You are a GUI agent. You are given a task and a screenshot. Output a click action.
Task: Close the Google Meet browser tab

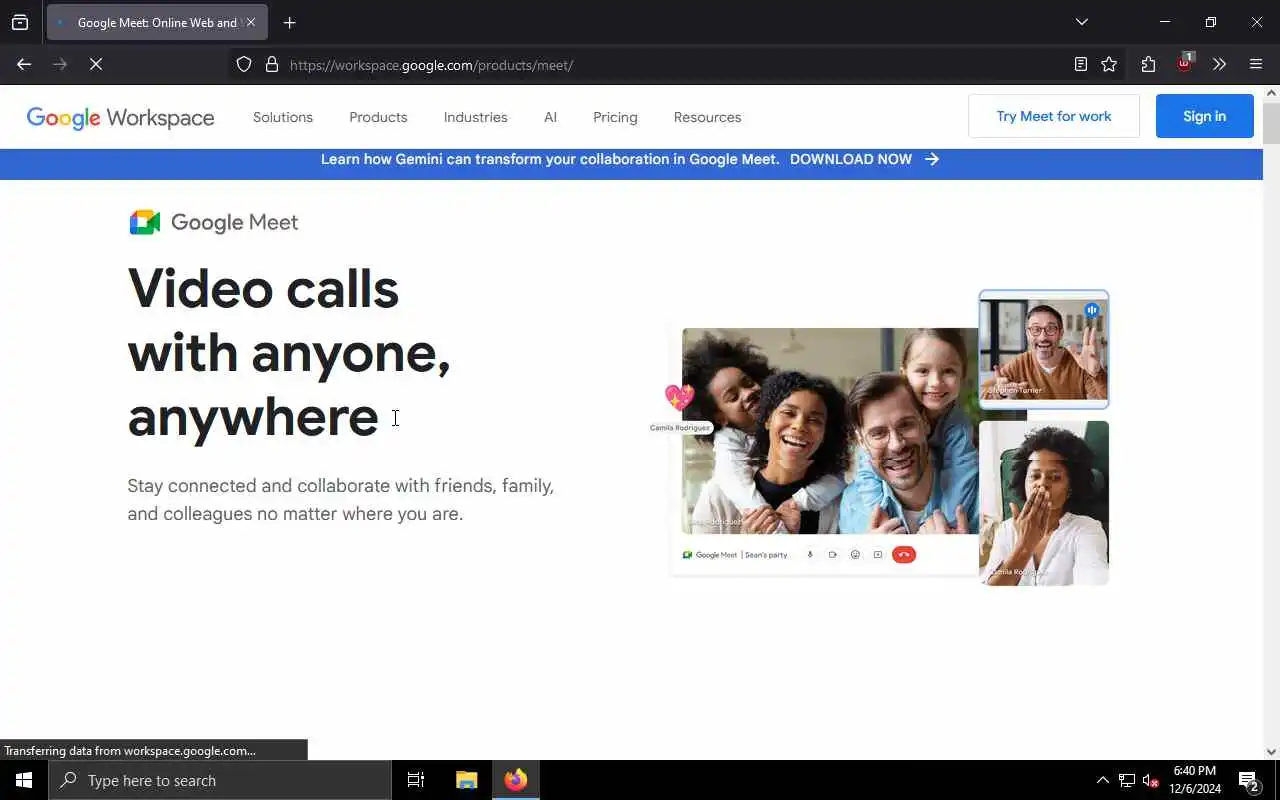250,22
